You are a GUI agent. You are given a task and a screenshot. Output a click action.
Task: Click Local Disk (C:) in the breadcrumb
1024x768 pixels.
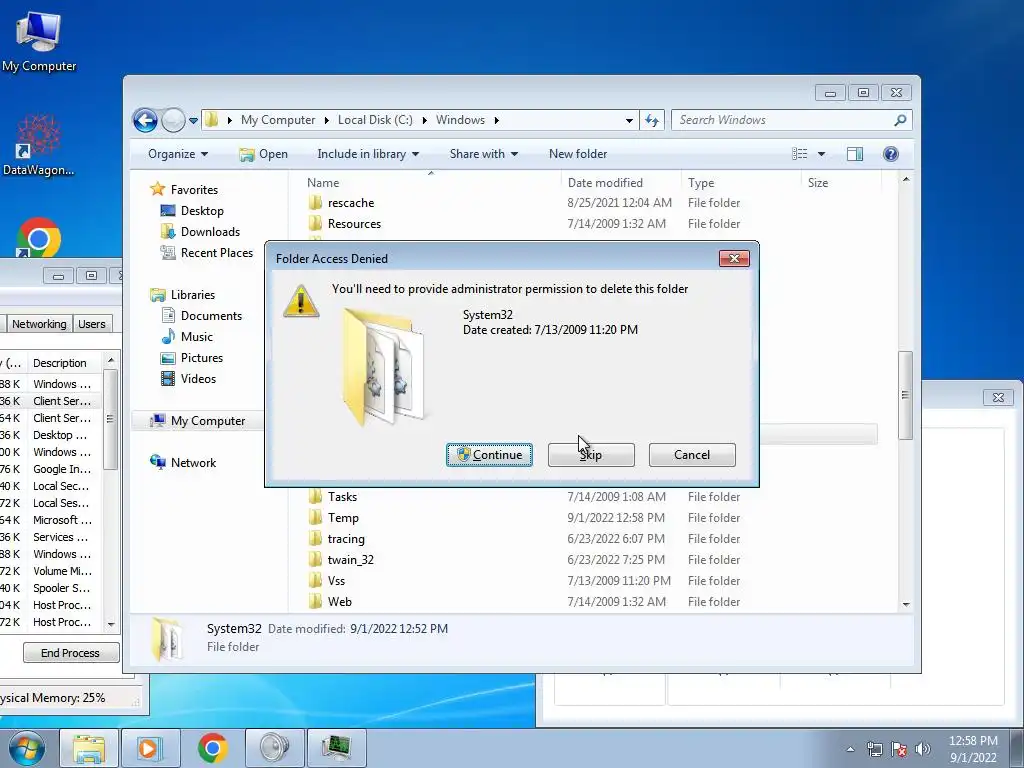[375, 120]
